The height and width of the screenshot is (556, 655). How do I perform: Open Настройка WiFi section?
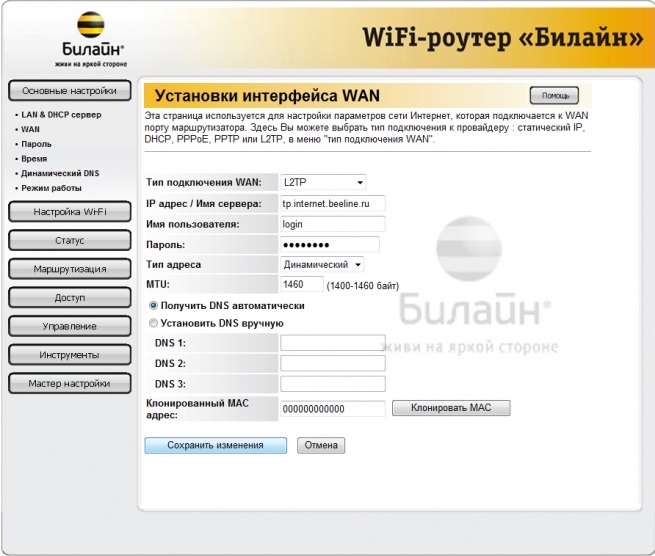(x=69, y=212)
